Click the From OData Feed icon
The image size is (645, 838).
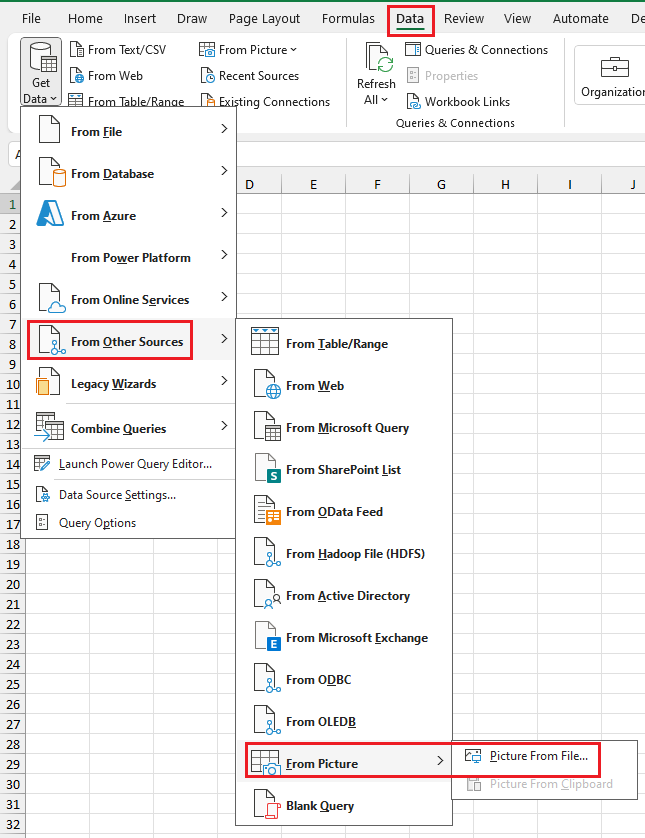coord(267,510)
